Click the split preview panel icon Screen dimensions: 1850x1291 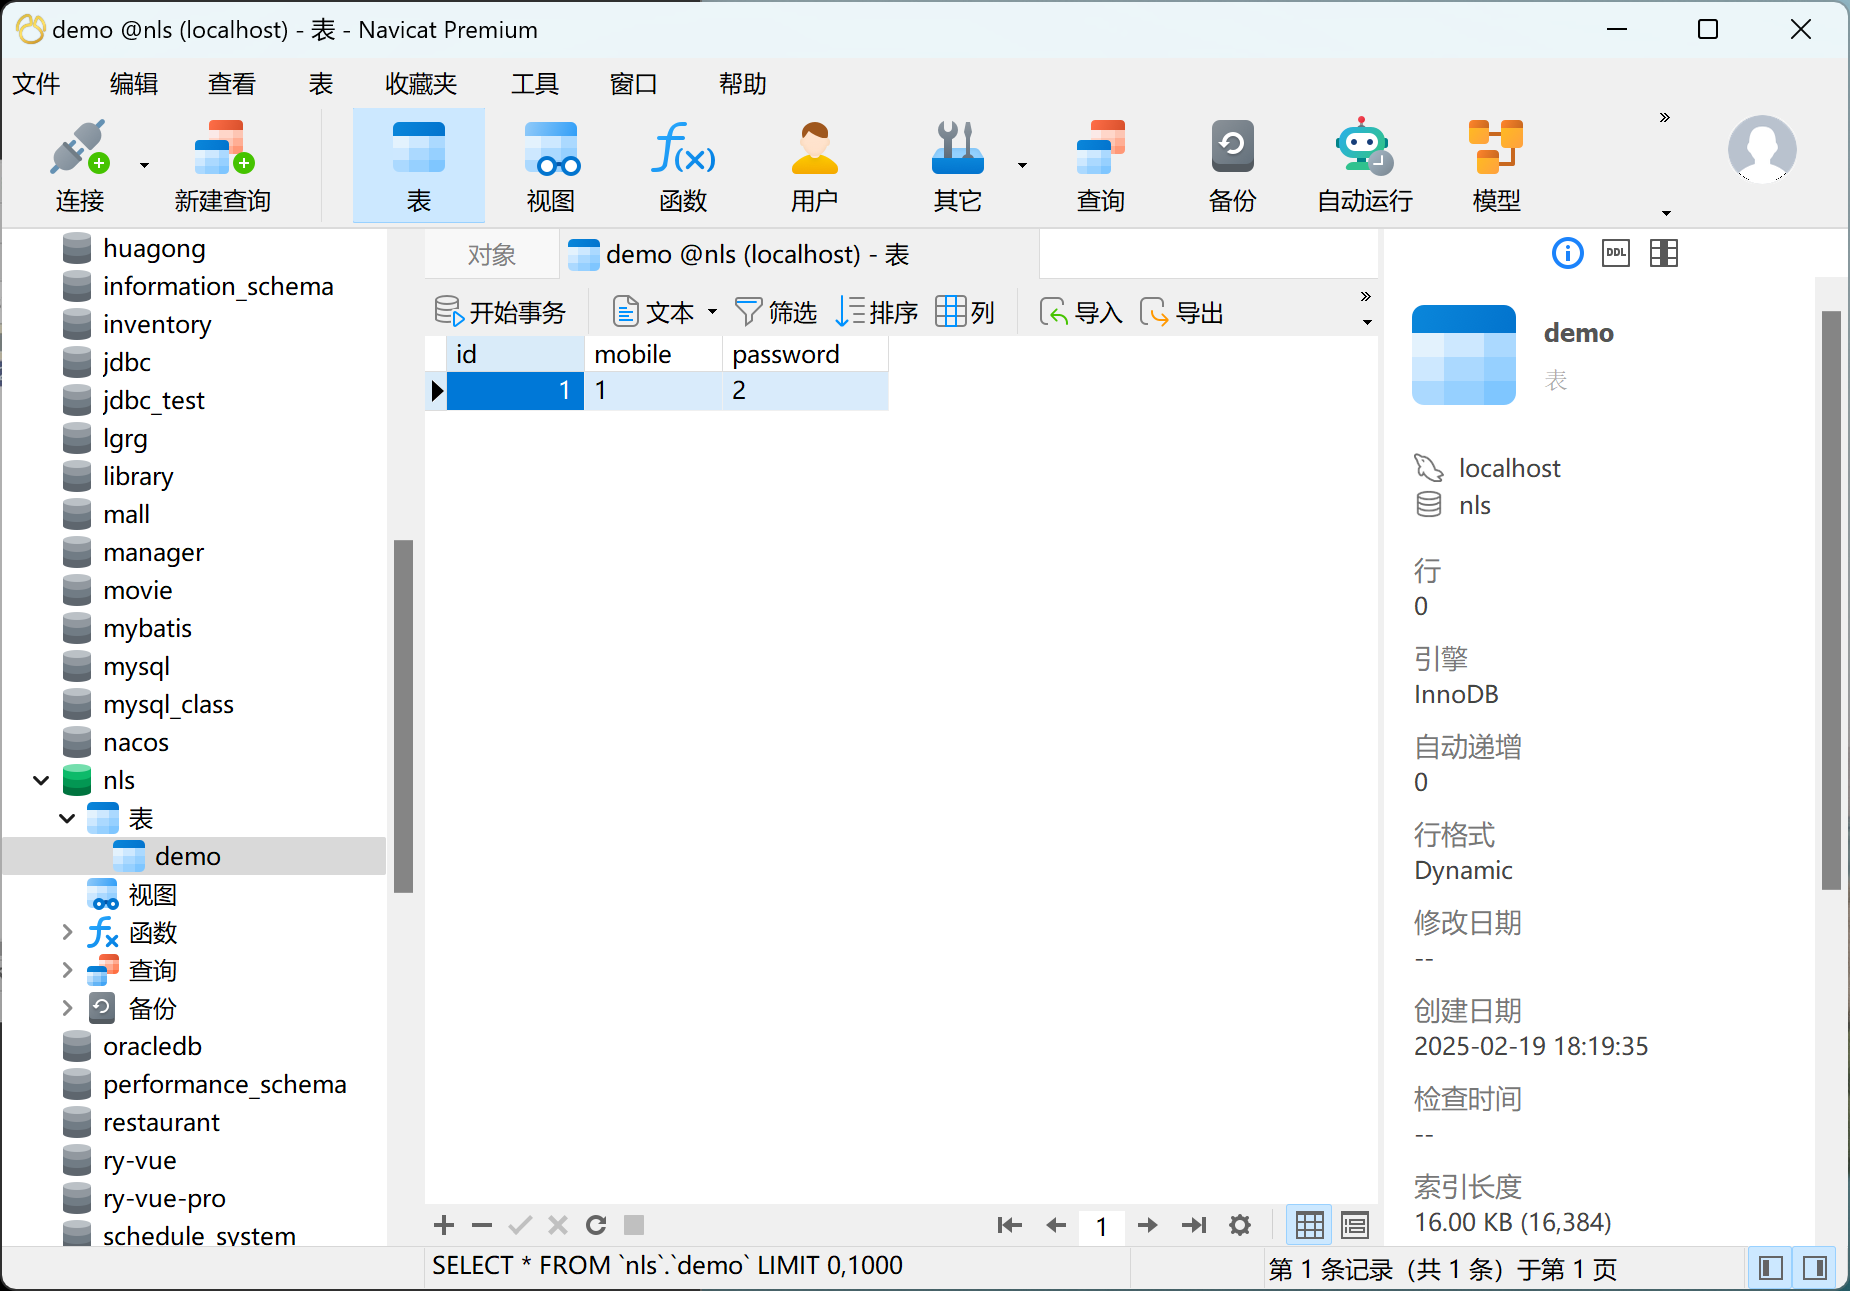click(1664, 254)
